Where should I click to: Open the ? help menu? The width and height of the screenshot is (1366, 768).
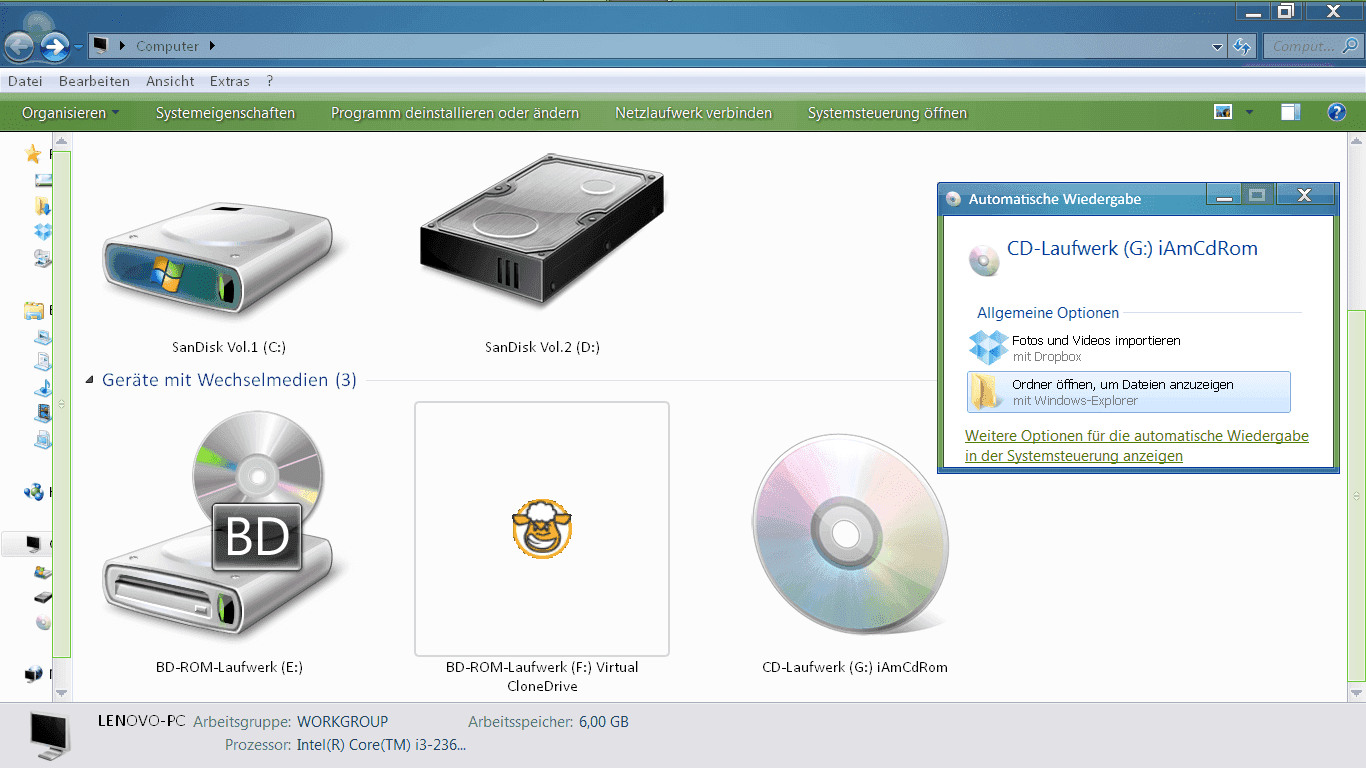(270, 81)
